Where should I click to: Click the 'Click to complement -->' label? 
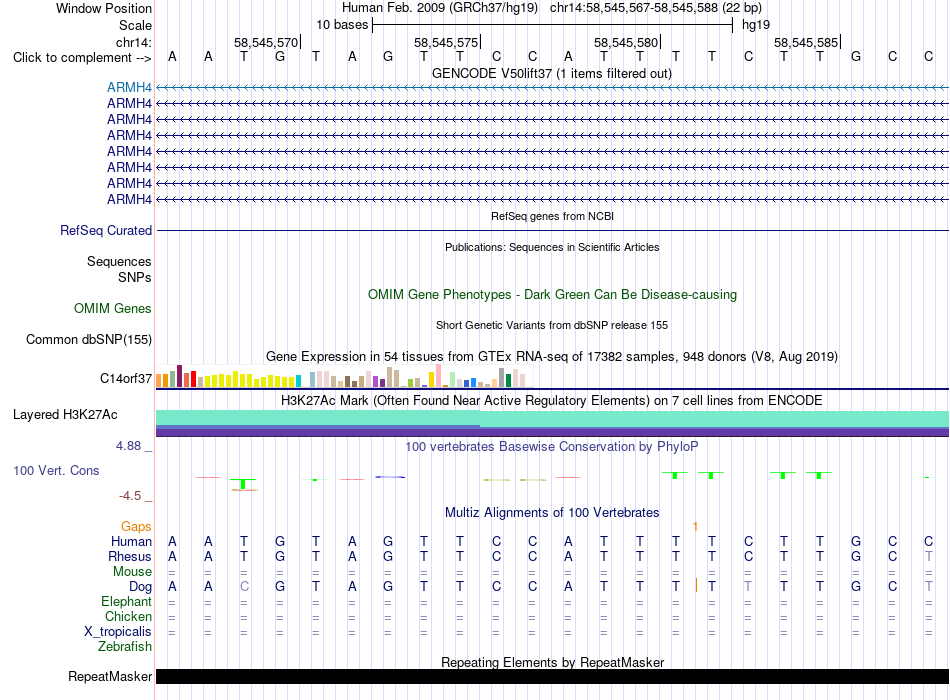(82, 58)
